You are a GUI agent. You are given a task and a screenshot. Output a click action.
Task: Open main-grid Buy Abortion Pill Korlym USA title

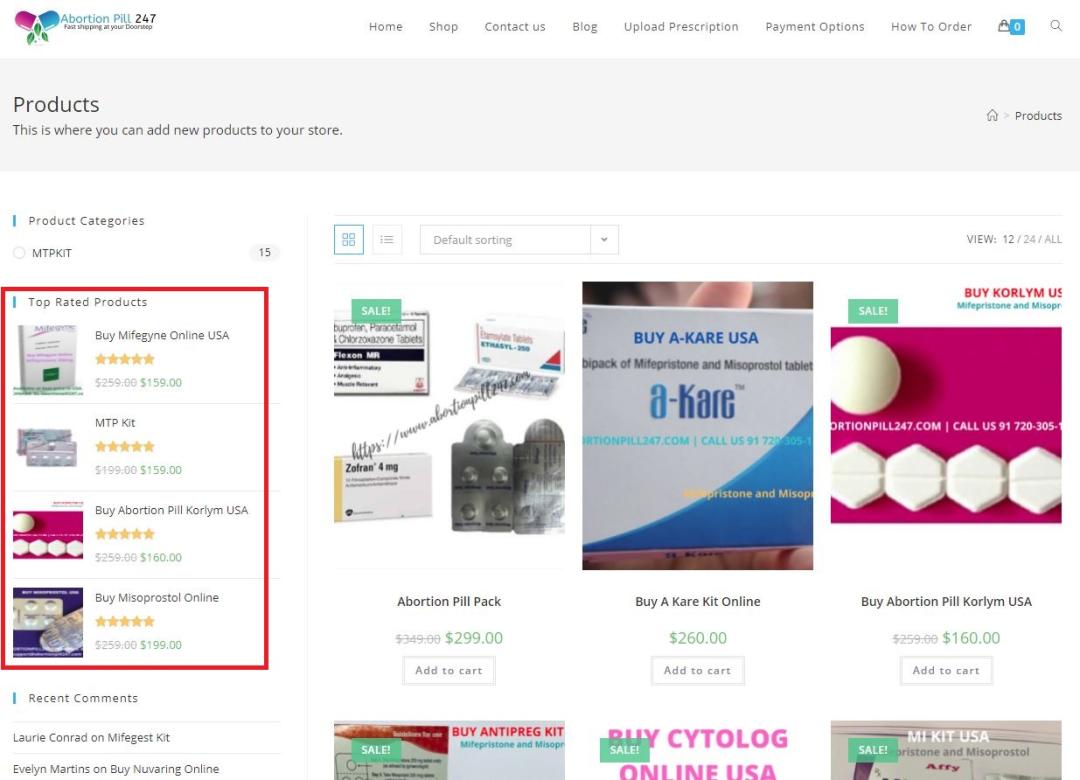point(946,602)
